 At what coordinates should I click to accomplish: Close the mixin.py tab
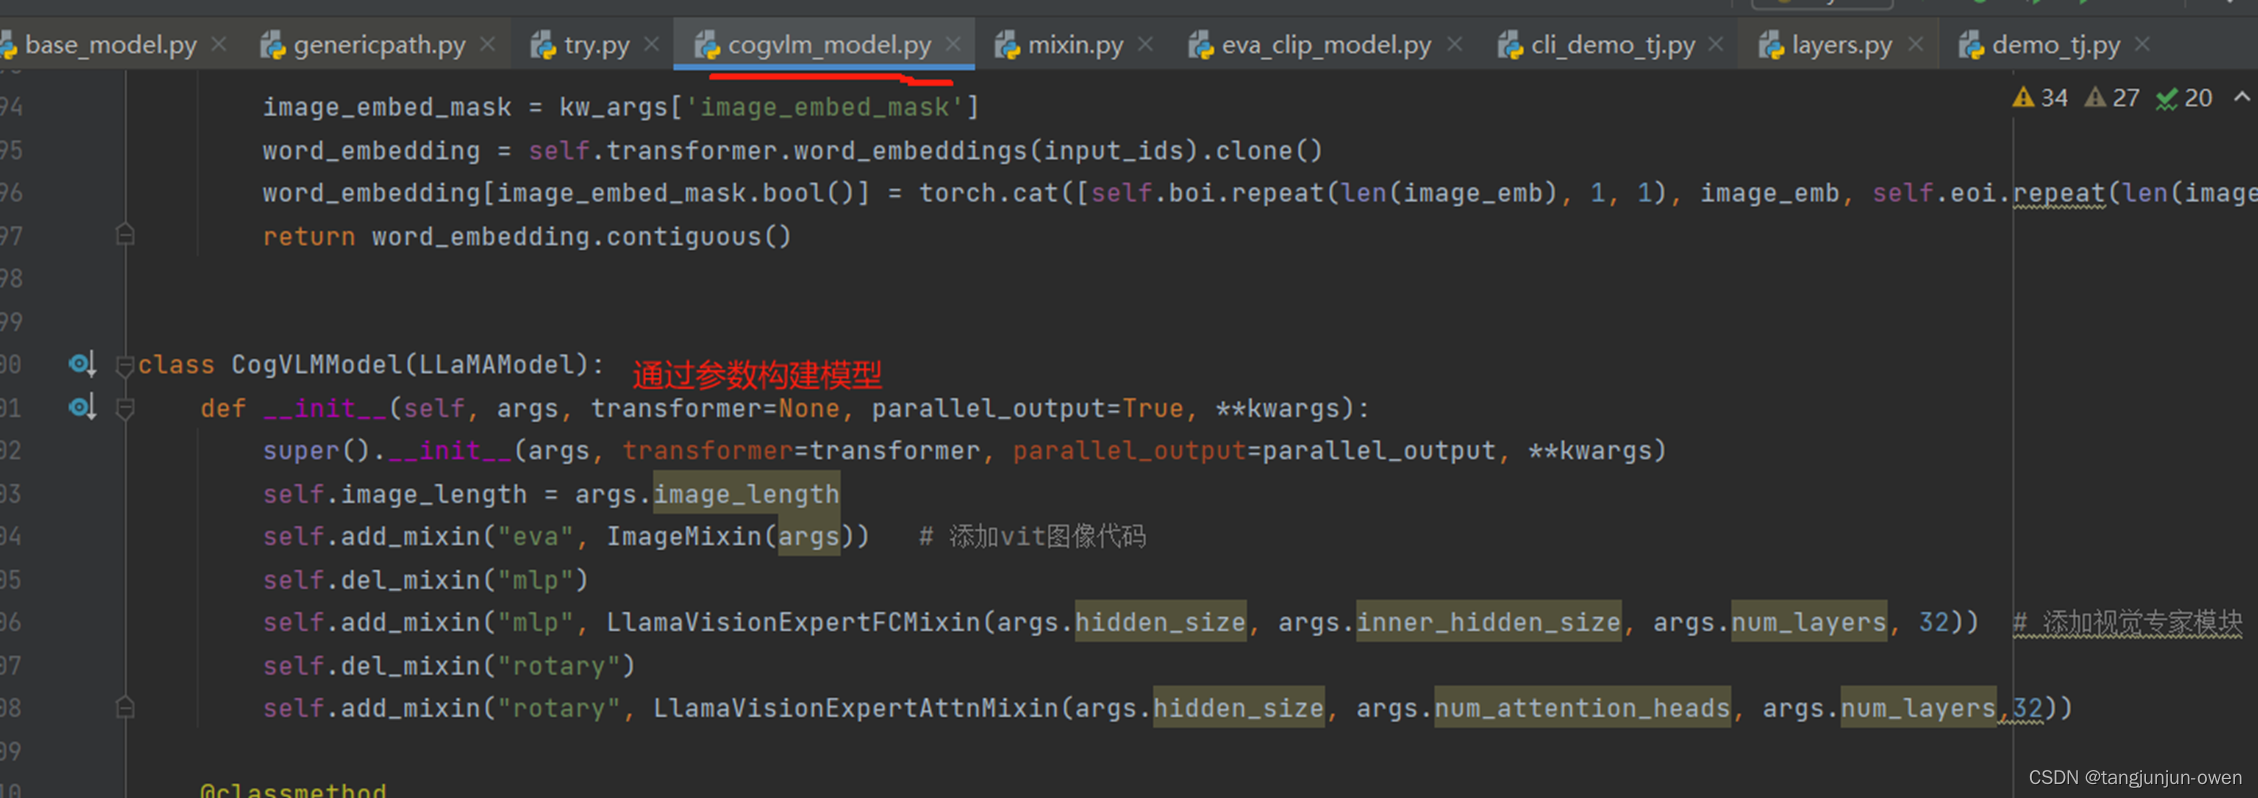pos(1146,45)
